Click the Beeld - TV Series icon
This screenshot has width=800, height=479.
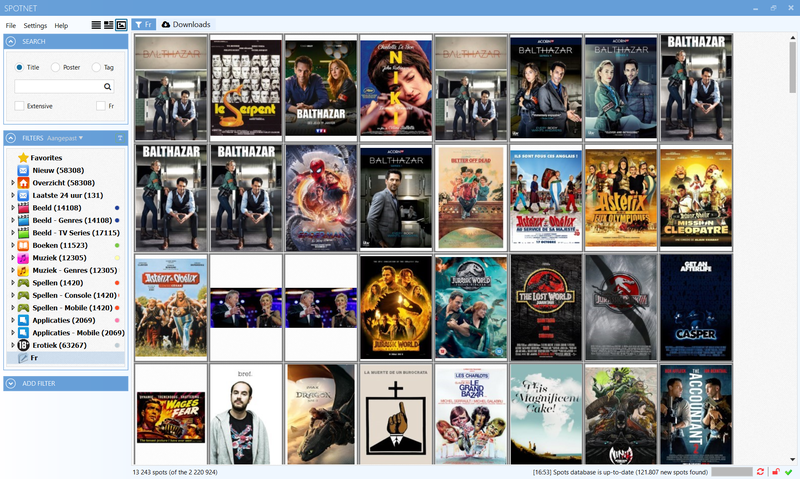pos(23,233)
